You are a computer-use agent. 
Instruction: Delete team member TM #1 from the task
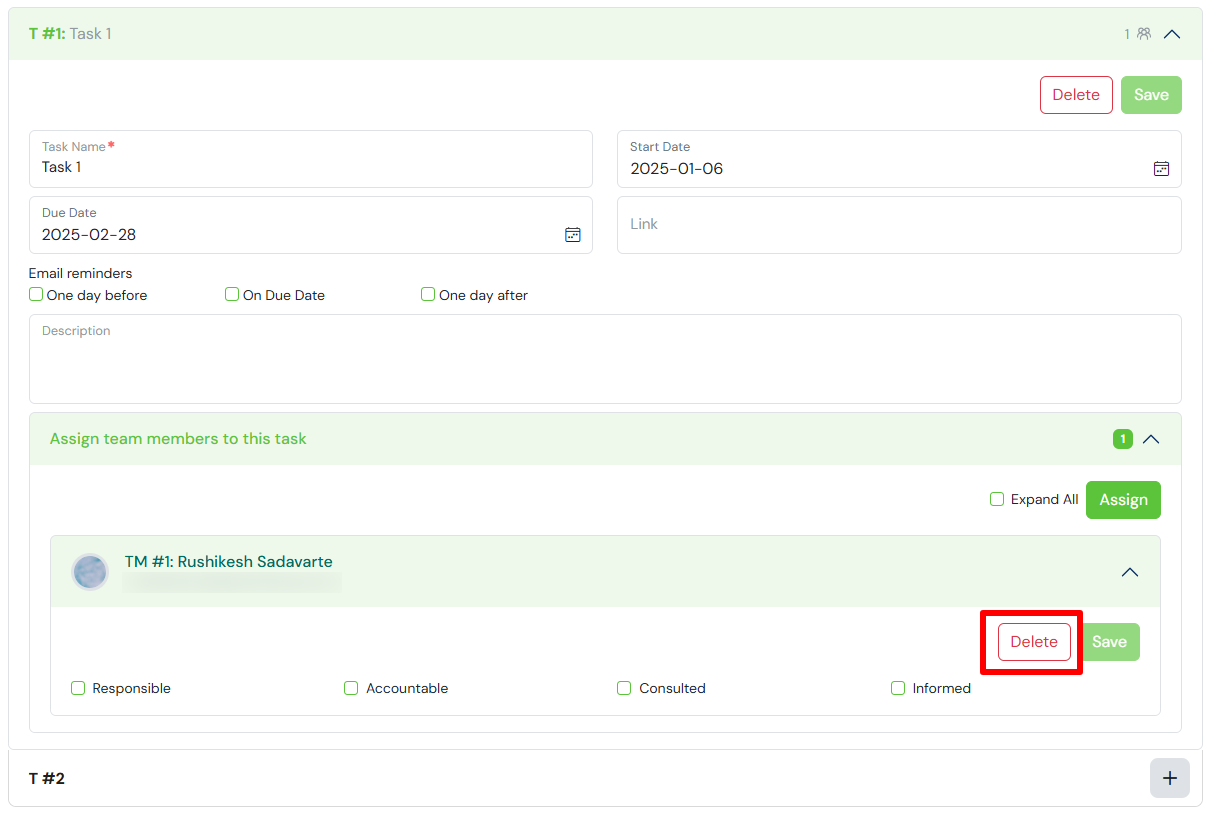pos(1034,642)
